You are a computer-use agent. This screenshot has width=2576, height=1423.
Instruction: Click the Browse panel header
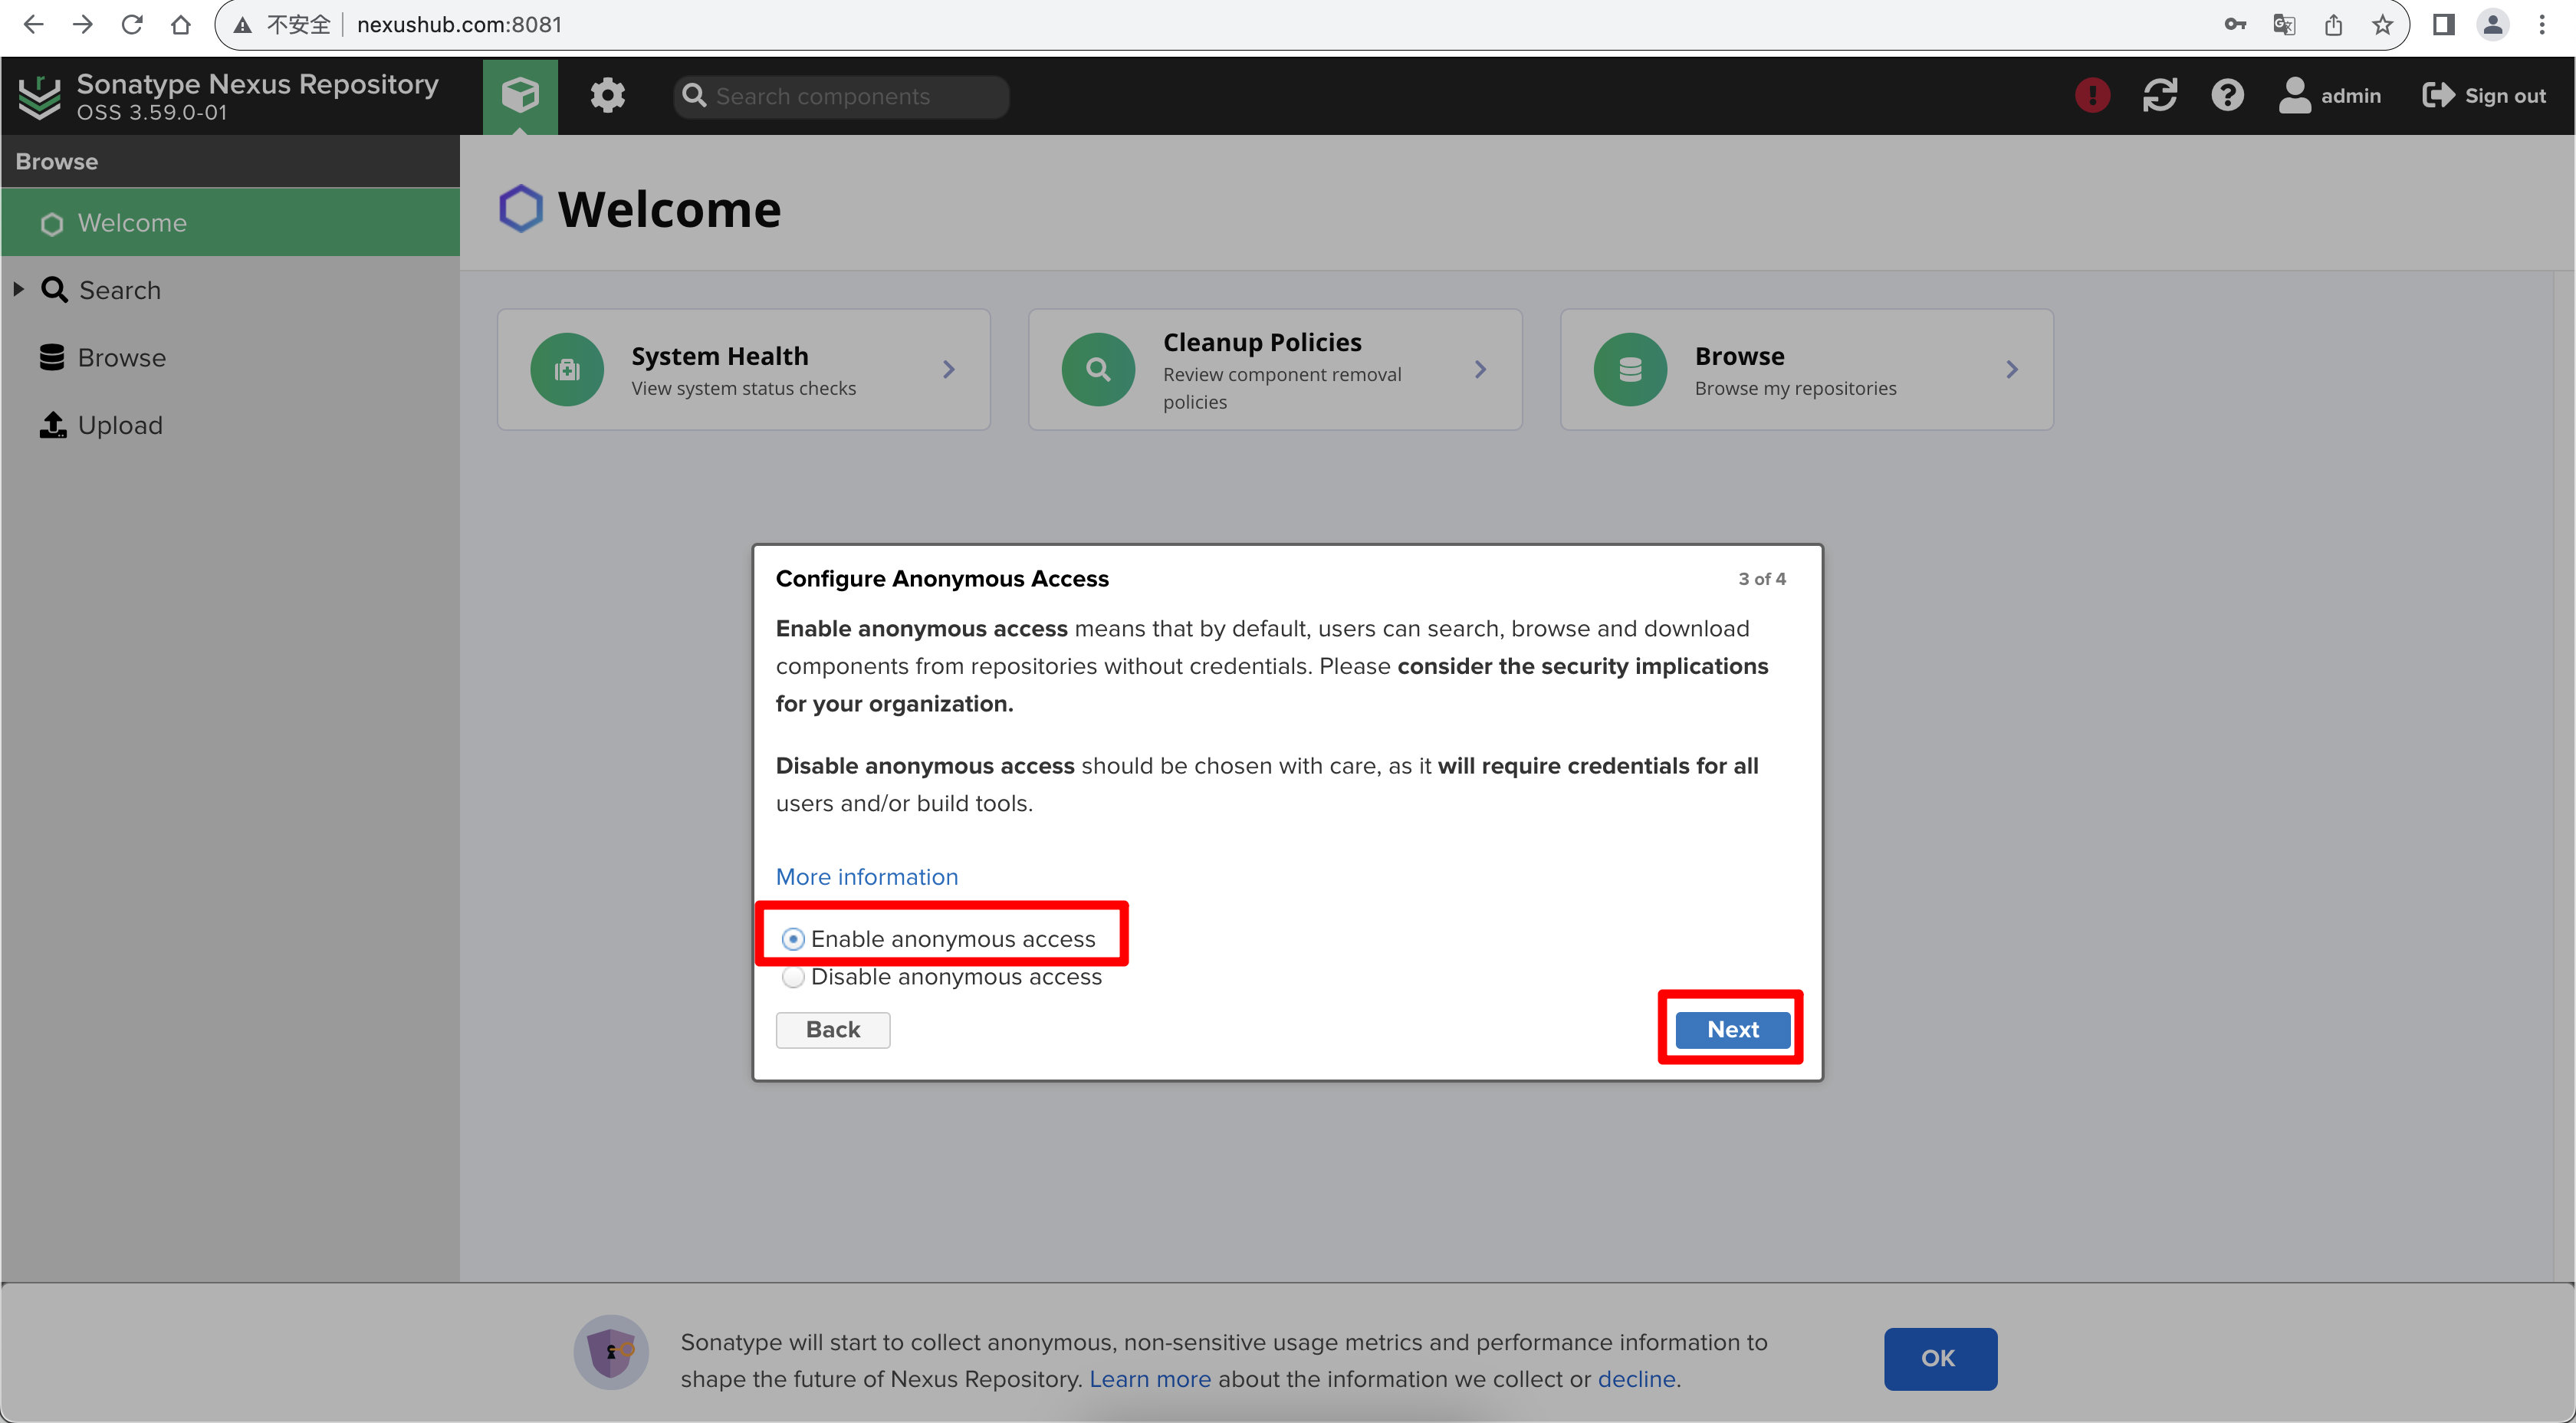230,161
